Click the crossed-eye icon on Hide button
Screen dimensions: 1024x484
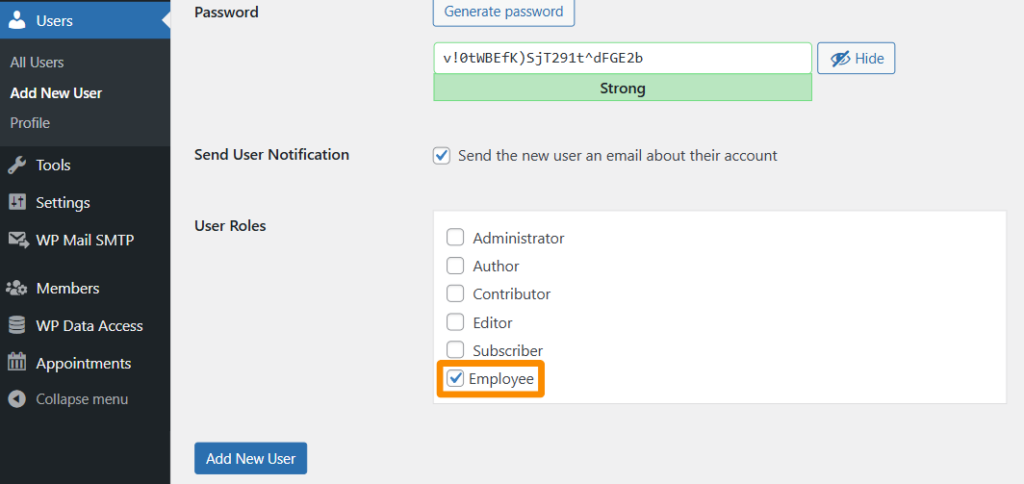click(x=840, y=59)
